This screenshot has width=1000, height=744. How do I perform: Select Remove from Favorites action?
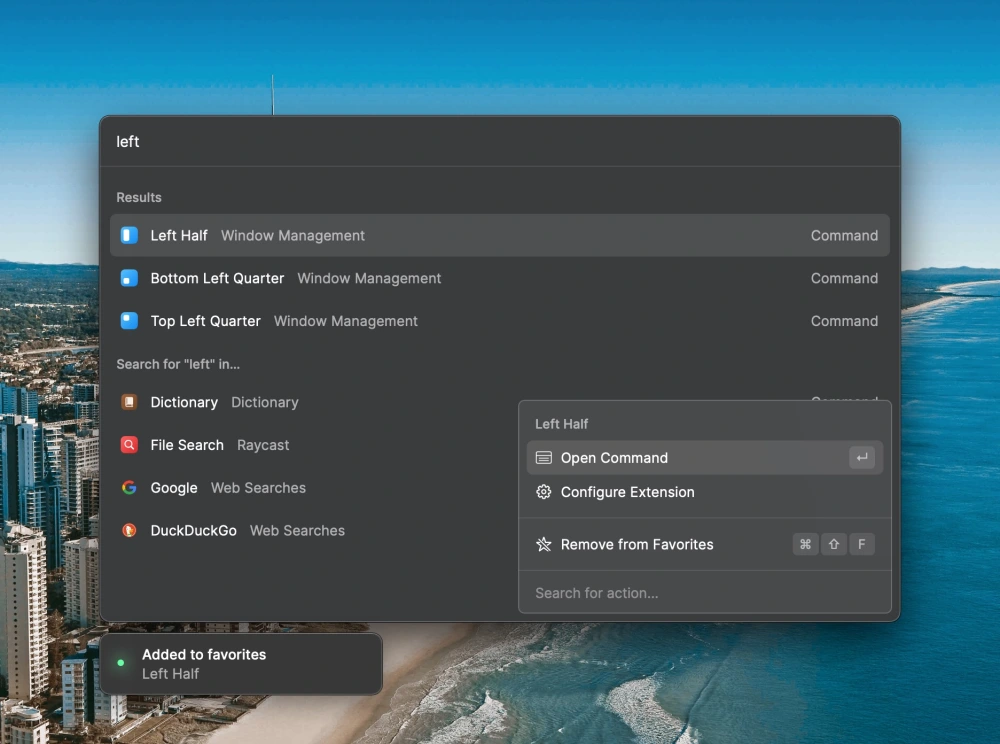point(704,544)
